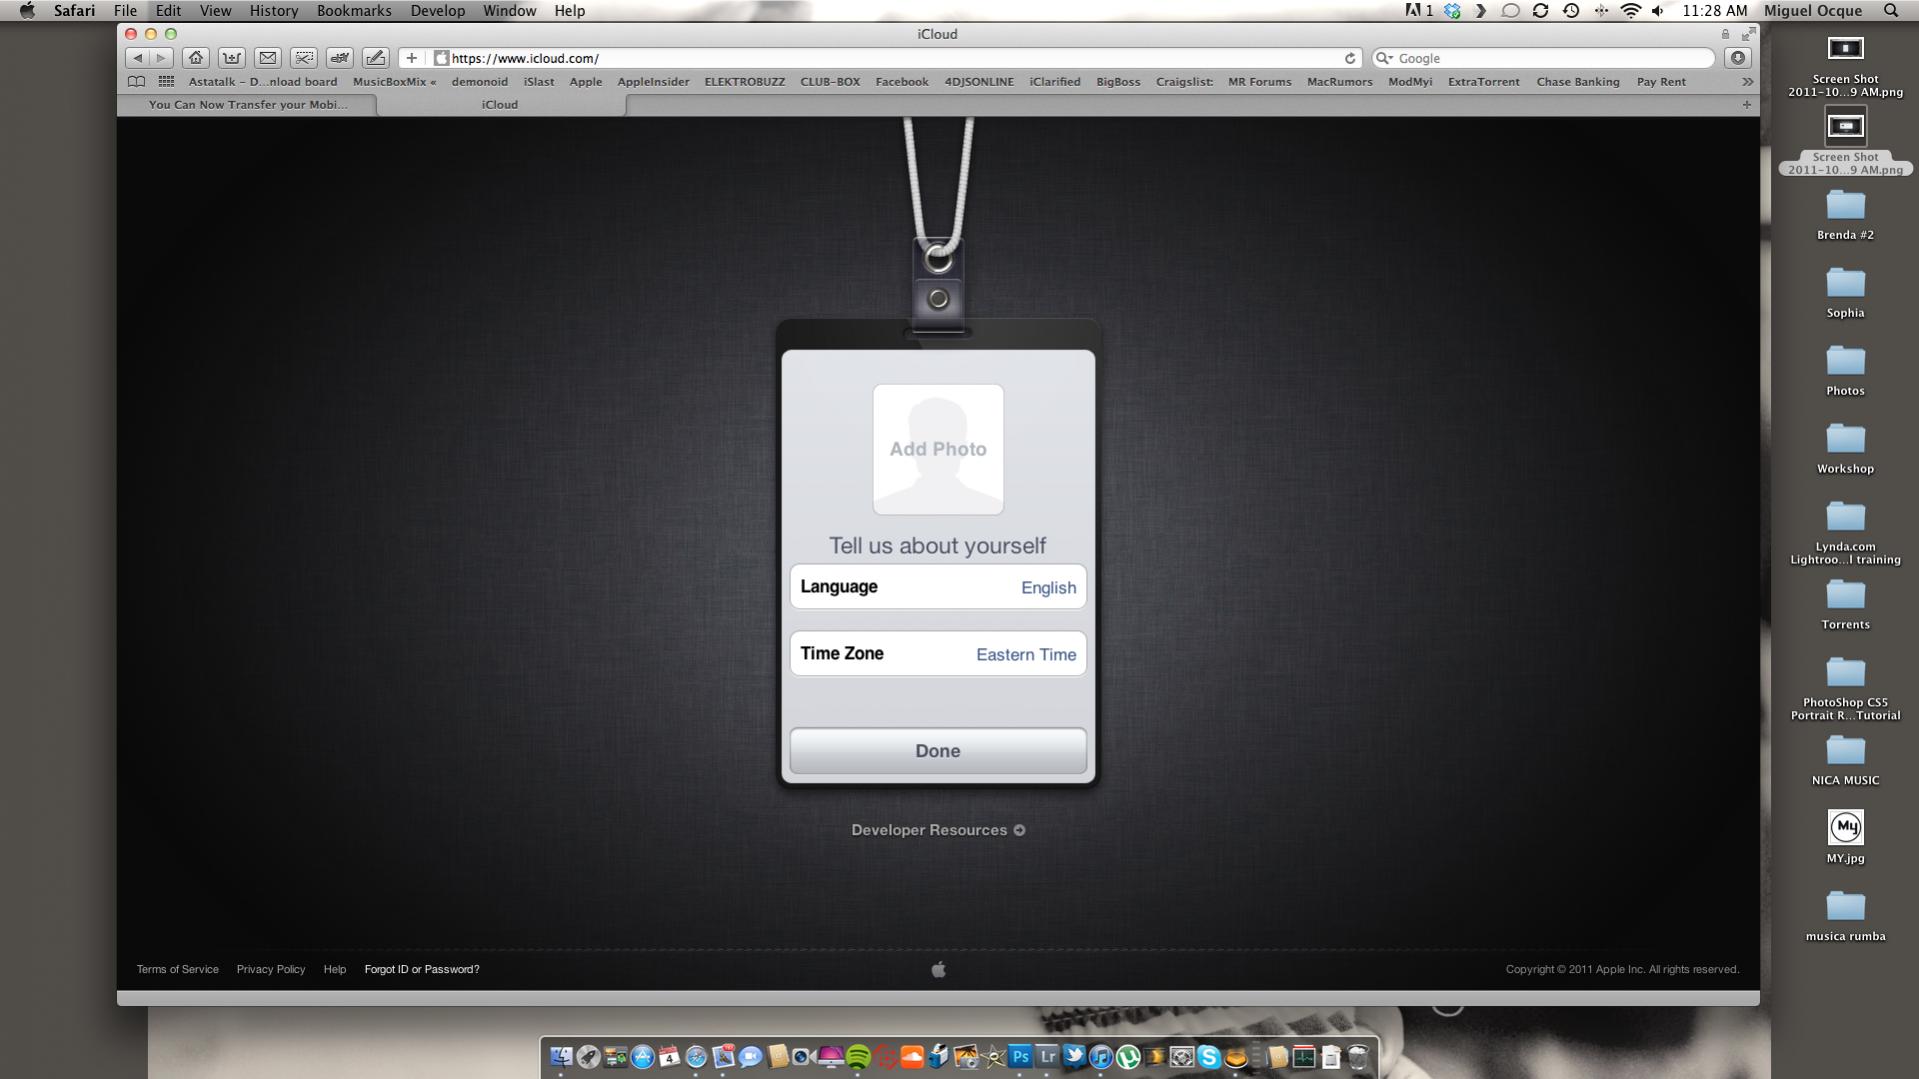
Task: Go back using Safari's back arrow
Action: 138,58
